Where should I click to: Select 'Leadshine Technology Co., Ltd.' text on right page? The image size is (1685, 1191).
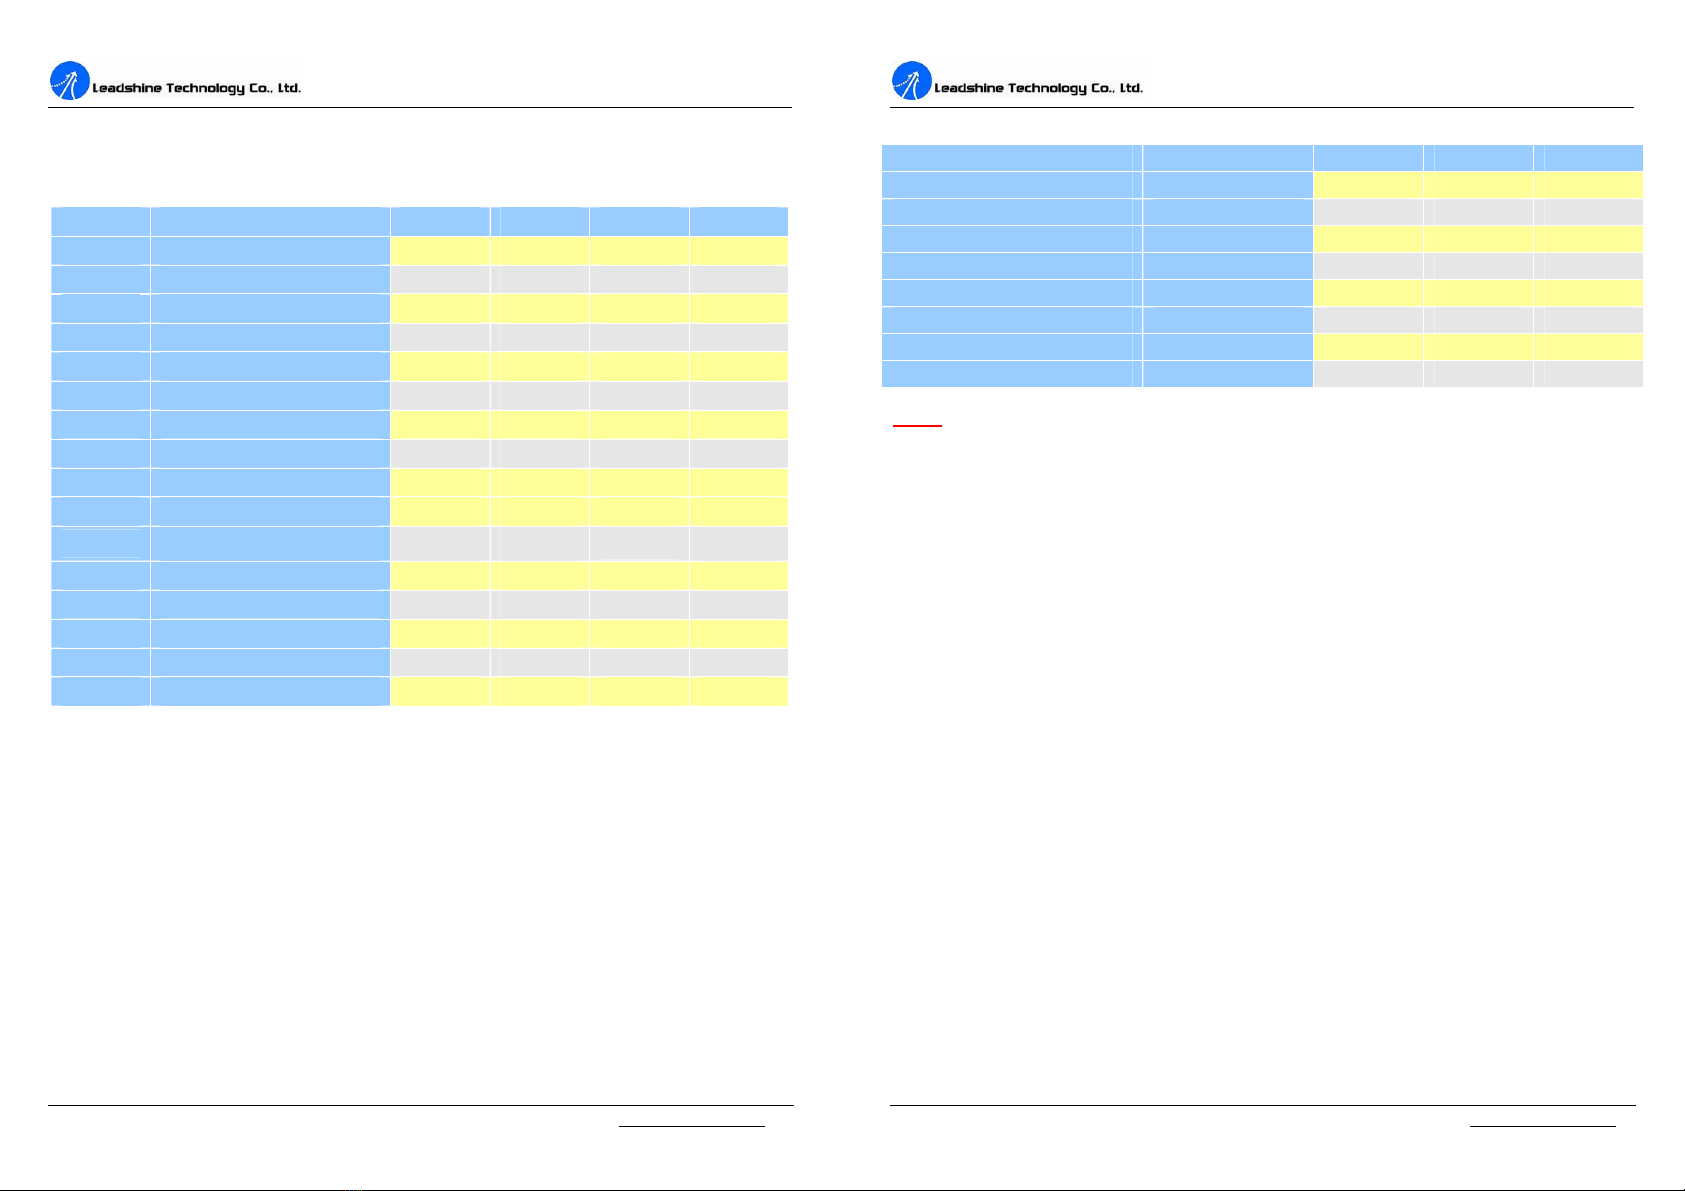point(1038,88)
